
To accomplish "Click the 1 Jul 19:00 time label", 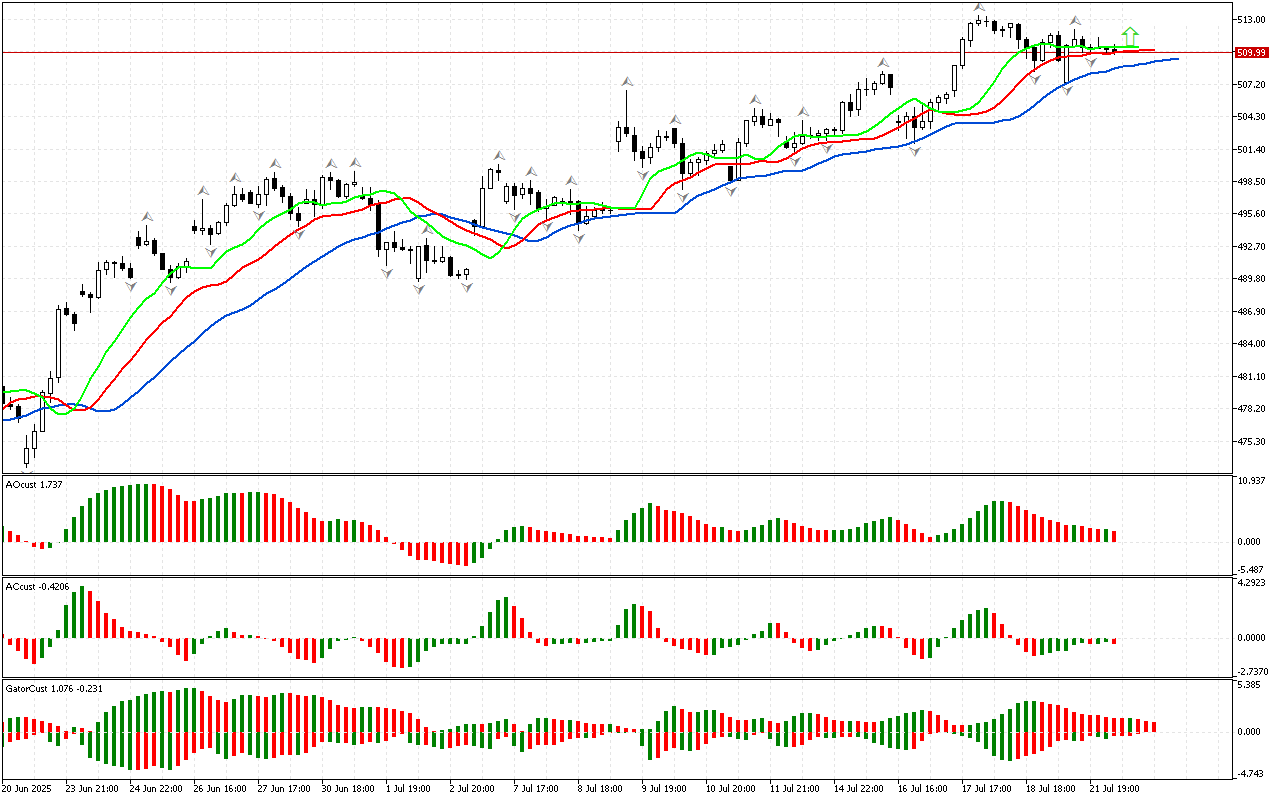I will pyautogui.click(x=407, y=789).
